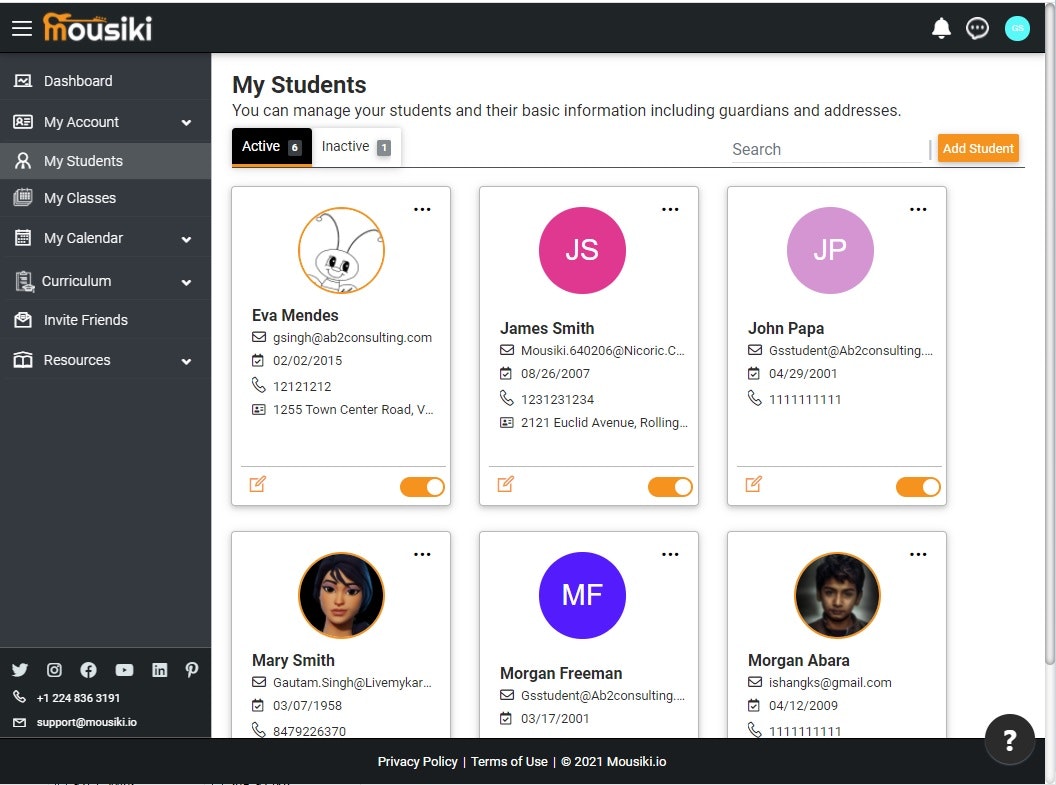1056x785 pixels.
Task: Open chat messages icon
Action: [x=977, y=28]
